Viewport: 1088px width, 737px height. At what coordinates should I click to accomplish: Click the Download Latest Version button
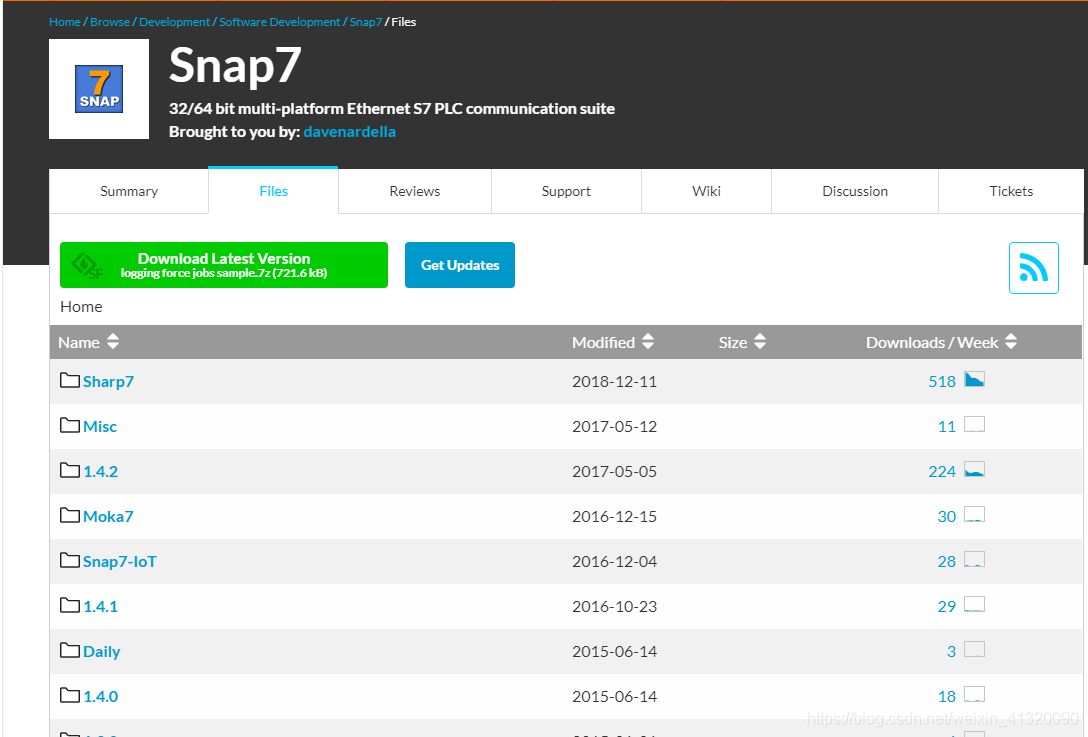(x=224, y=265)
